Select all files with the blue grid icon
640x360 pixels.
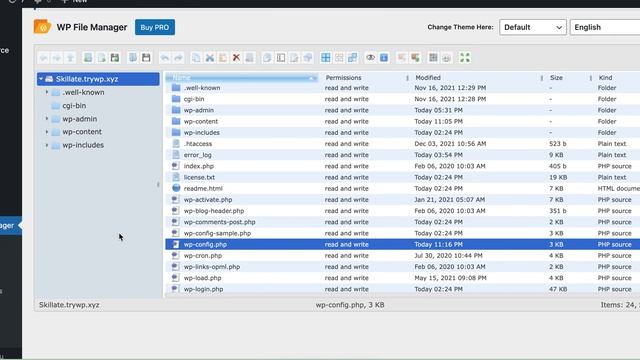(326, 58)
